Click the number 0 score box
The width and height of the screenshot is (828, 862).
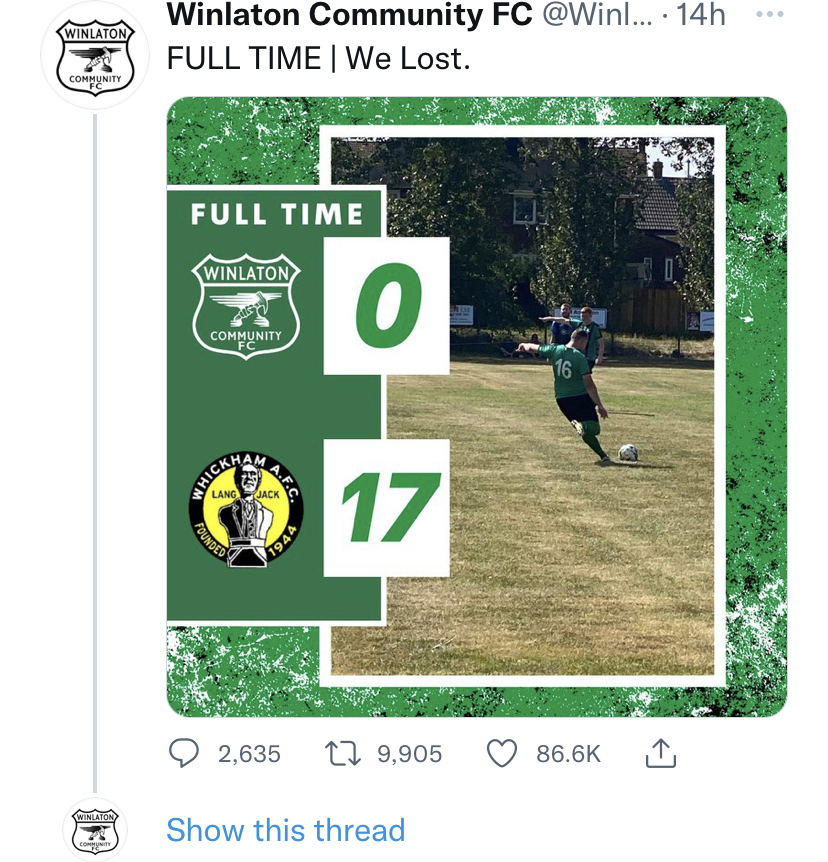387,305
